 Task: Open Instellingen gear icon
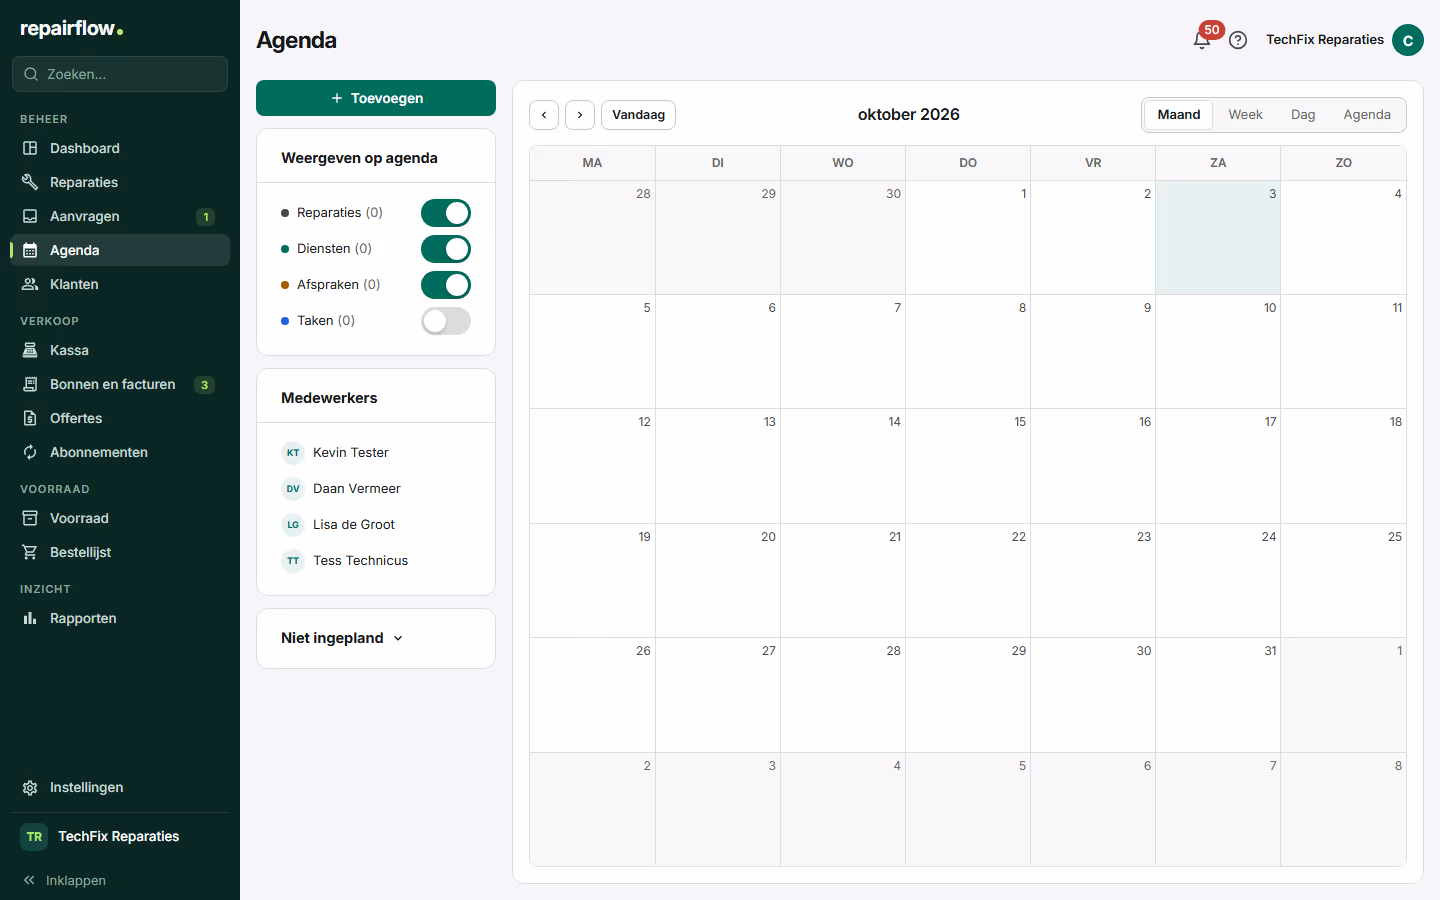pyautogui.click(x=30, y=787)
